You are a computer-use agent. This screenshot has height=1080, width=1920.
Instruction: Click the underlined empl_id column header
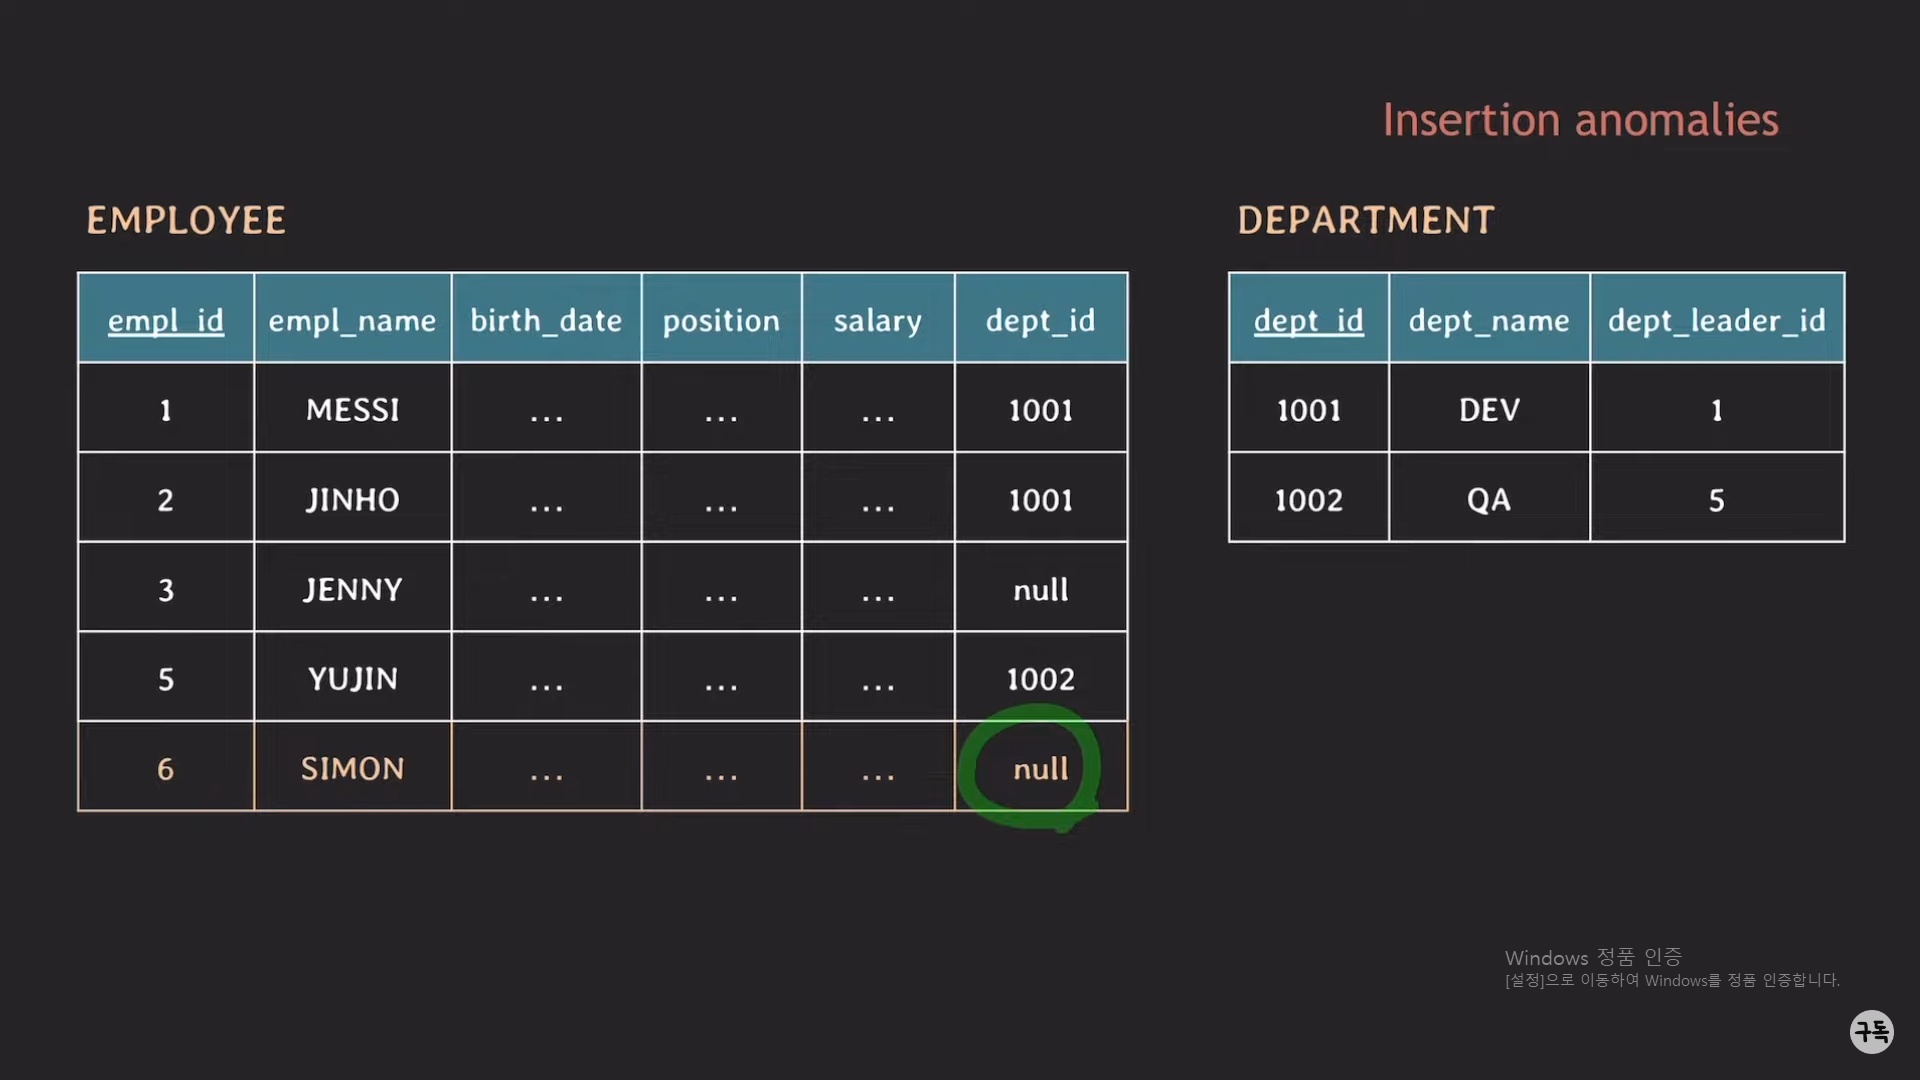[166, 320]
